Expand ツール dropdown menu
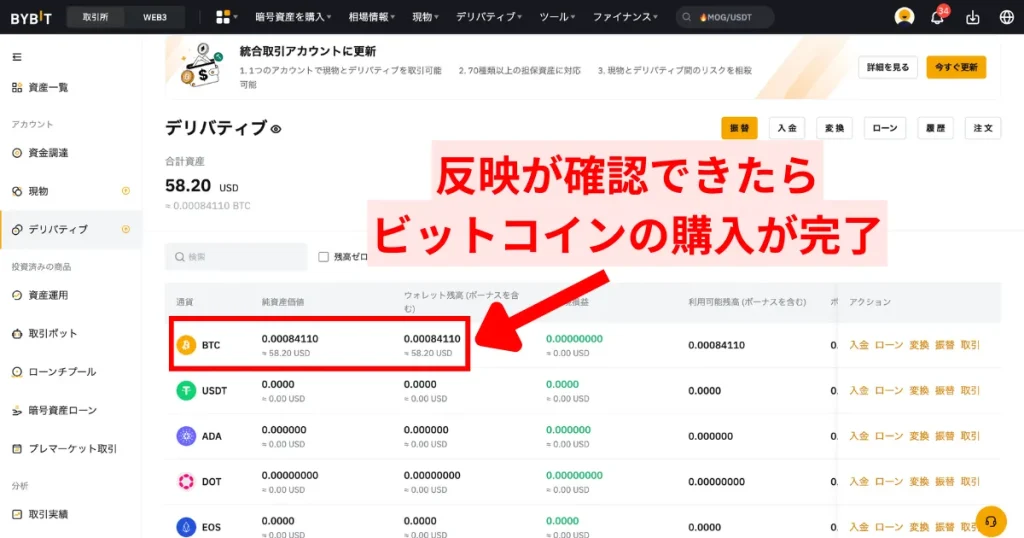The width and height of the screenshot is (1024, 538). pos(557,17)
